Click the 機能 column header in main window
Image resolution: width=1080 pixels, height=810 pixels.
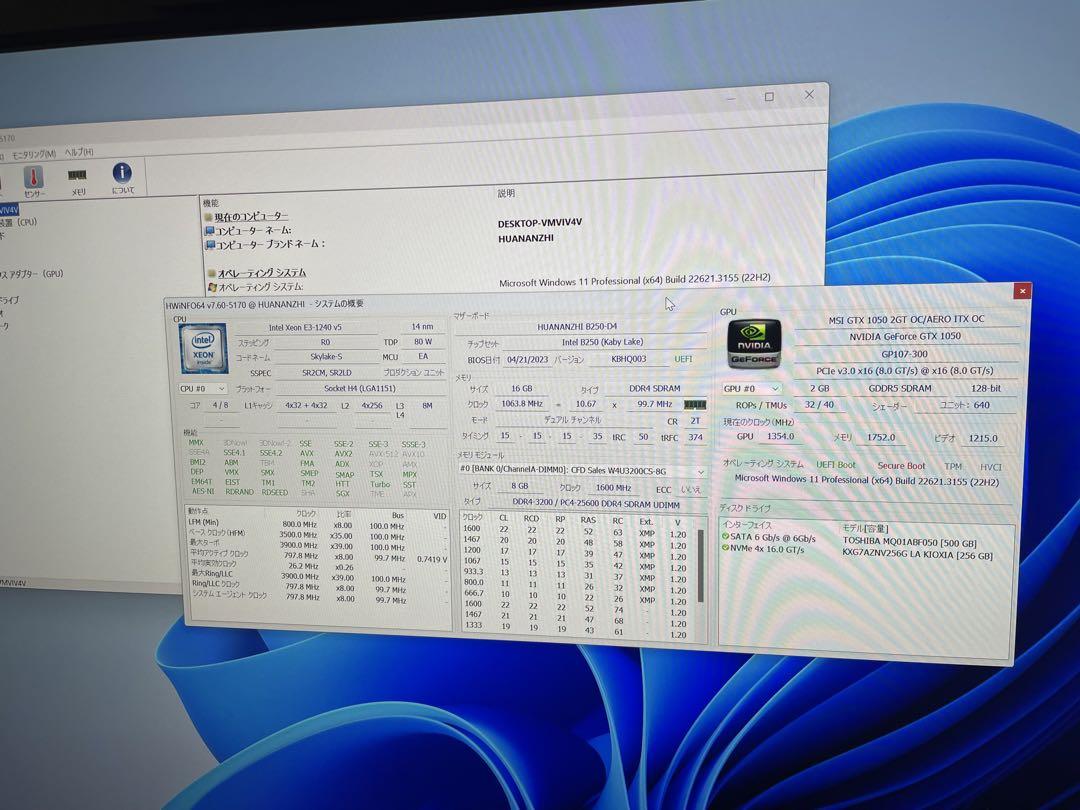[x=211, y=203]
